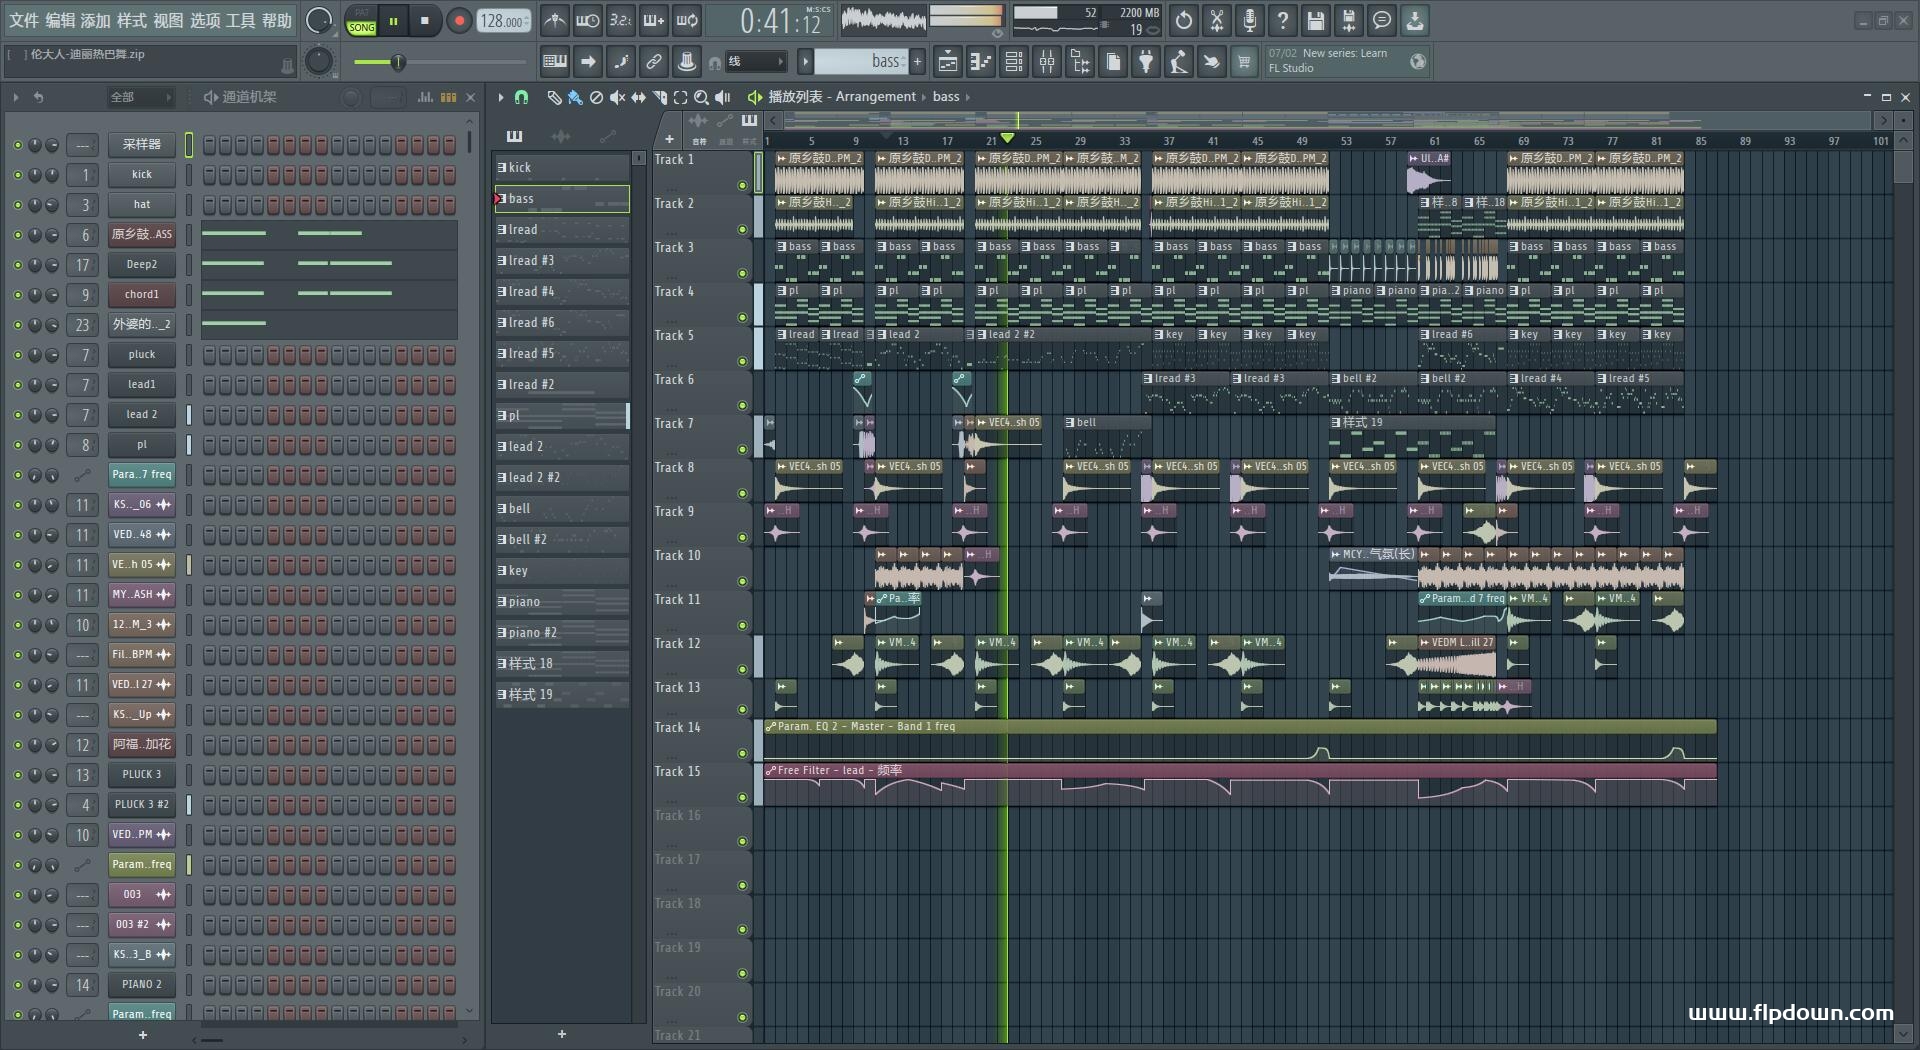Open the 帮助 menu

coord(277,20)
